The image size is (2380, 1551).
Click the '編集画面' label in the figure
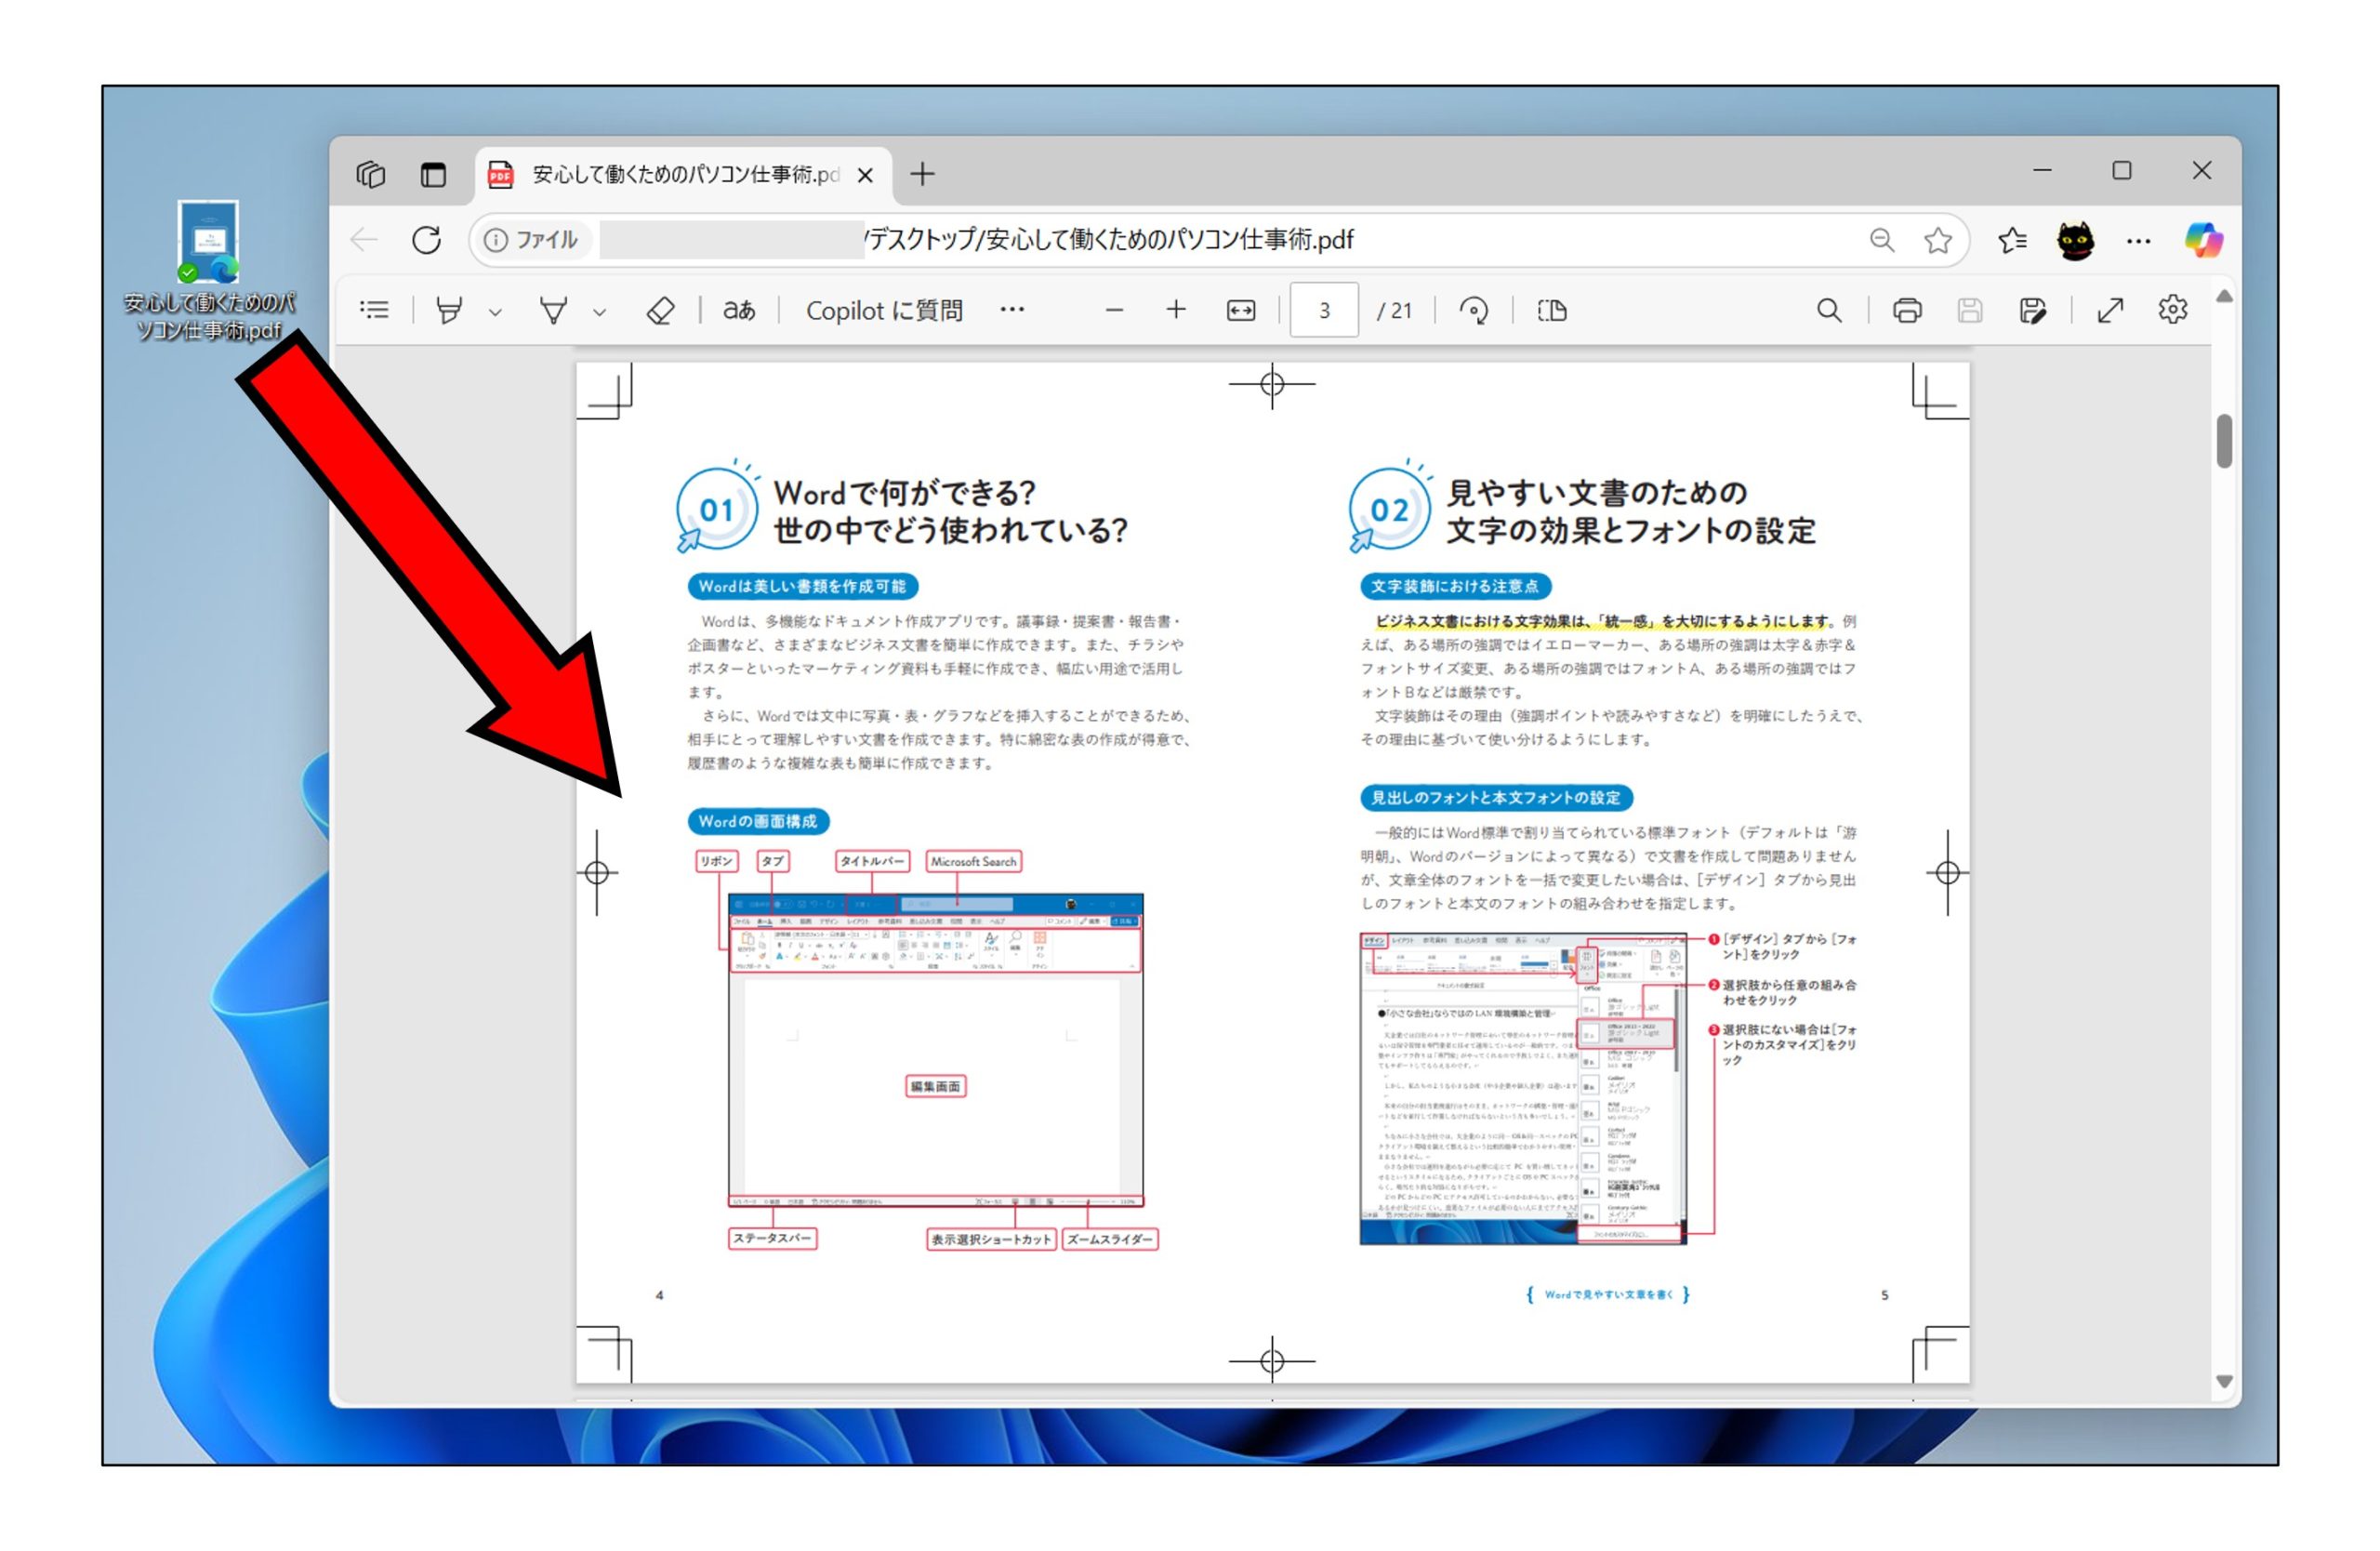[935, 1086]
